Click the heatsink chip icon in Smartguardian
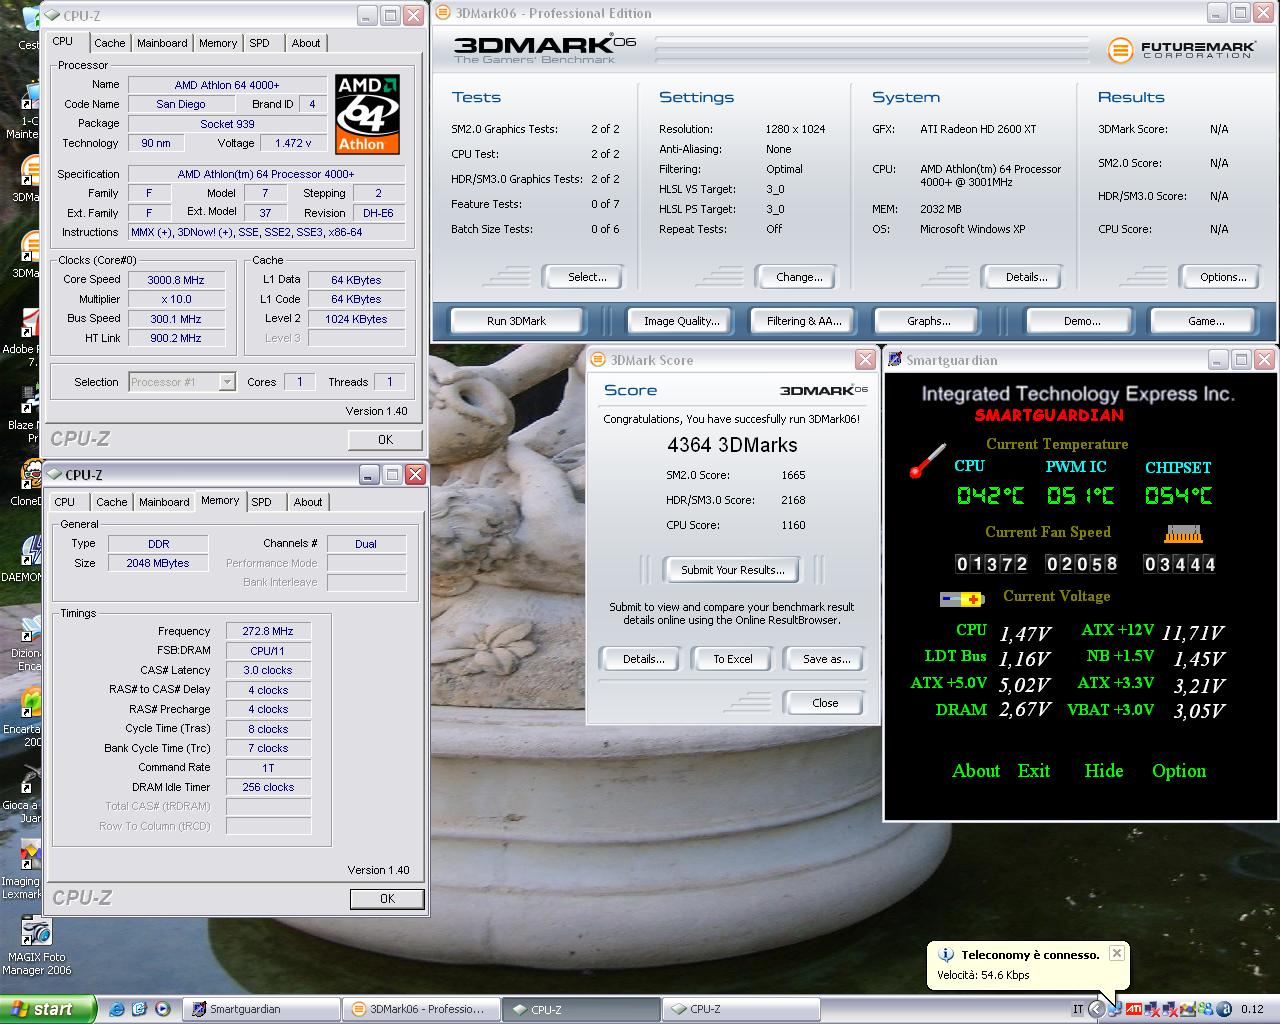The width and height of the screenshot is (1280, 1024). (1182, 533)
